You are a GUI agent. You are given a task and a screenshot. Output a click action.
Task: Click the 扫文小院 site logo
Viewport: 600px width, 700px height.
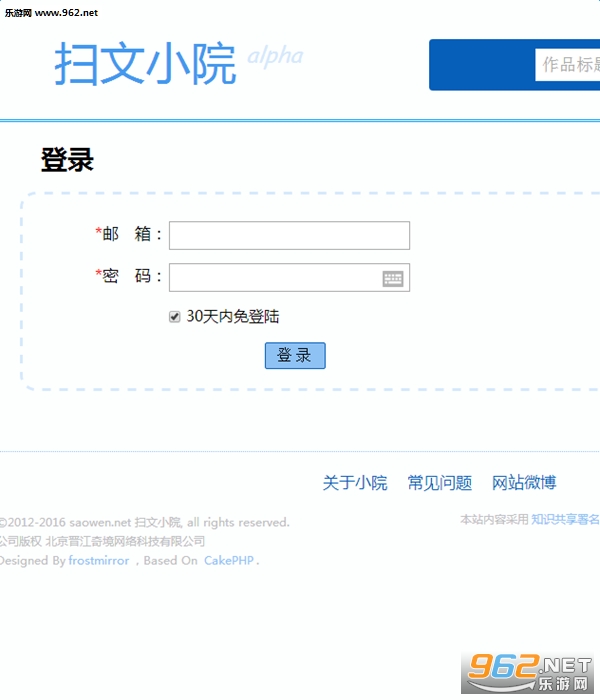pyautogui.click(x=145, y=64)
